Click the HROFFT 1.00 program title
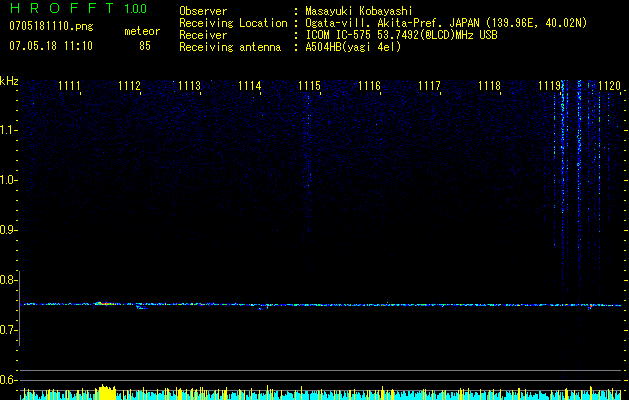Image resolution: width=629 pixels, height=400 pixels. point(78,8)
